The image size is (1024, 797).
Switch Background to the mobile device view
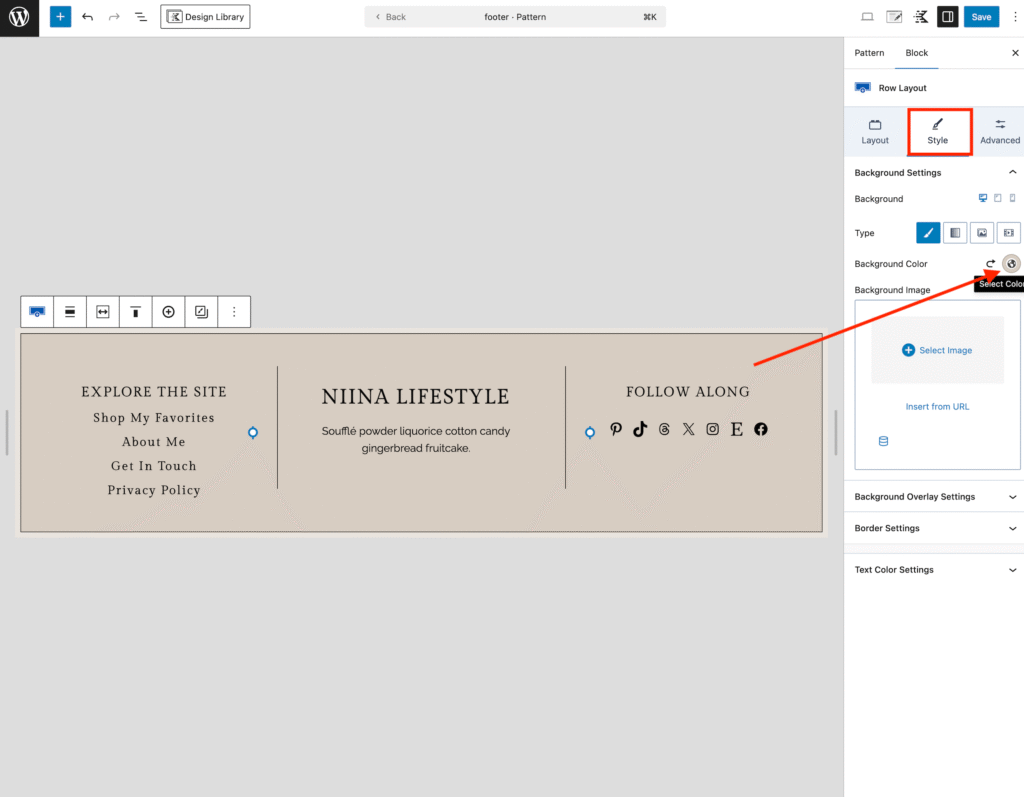(x=1012, y=199)
